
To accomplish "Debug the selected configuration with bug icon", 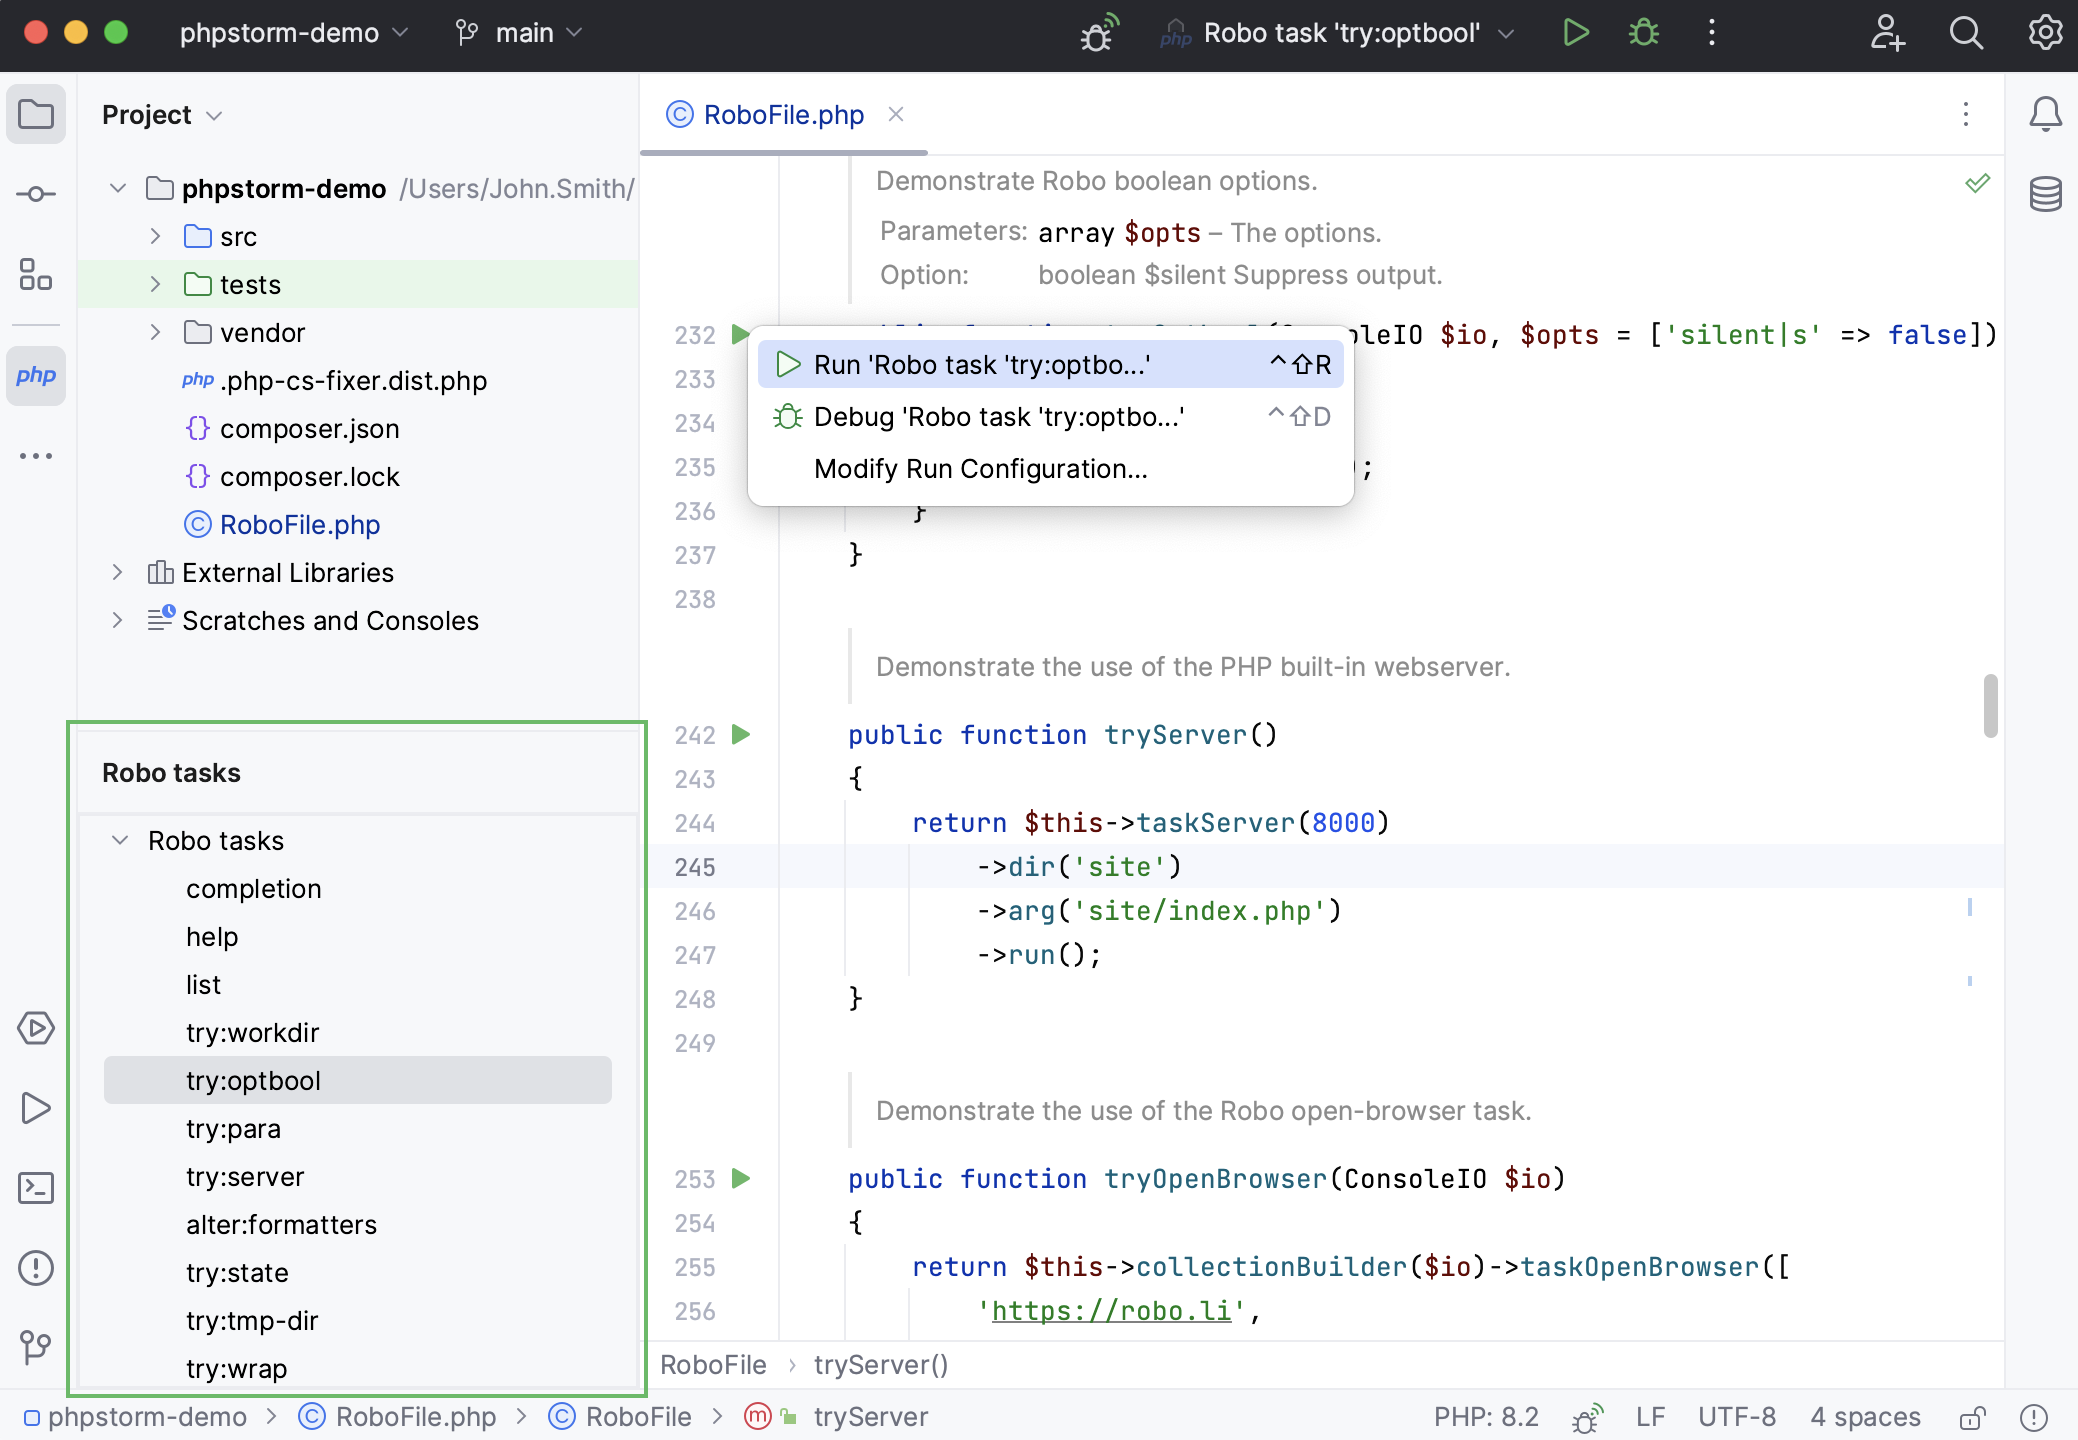I will (x=1644, y=33).
